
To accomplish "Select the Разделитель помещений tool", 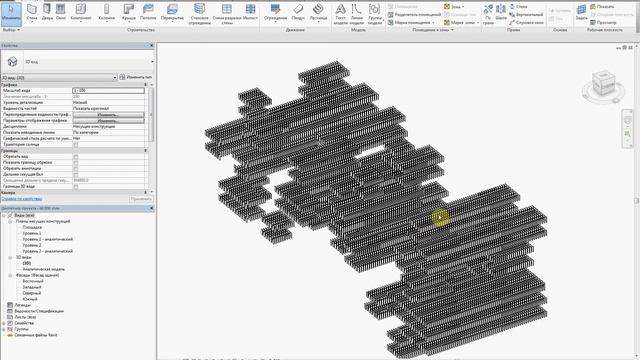I will [414, 15].
